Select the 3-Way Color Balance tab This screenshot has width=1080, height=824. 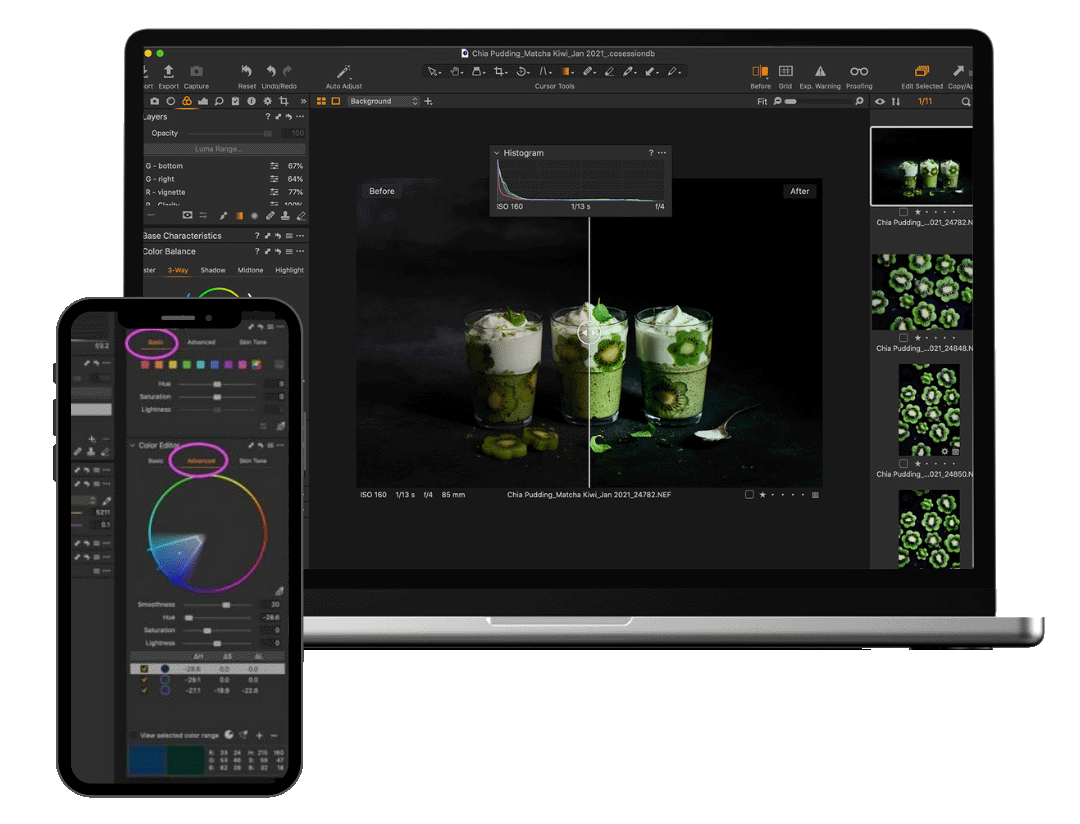[x=178, y=270]
